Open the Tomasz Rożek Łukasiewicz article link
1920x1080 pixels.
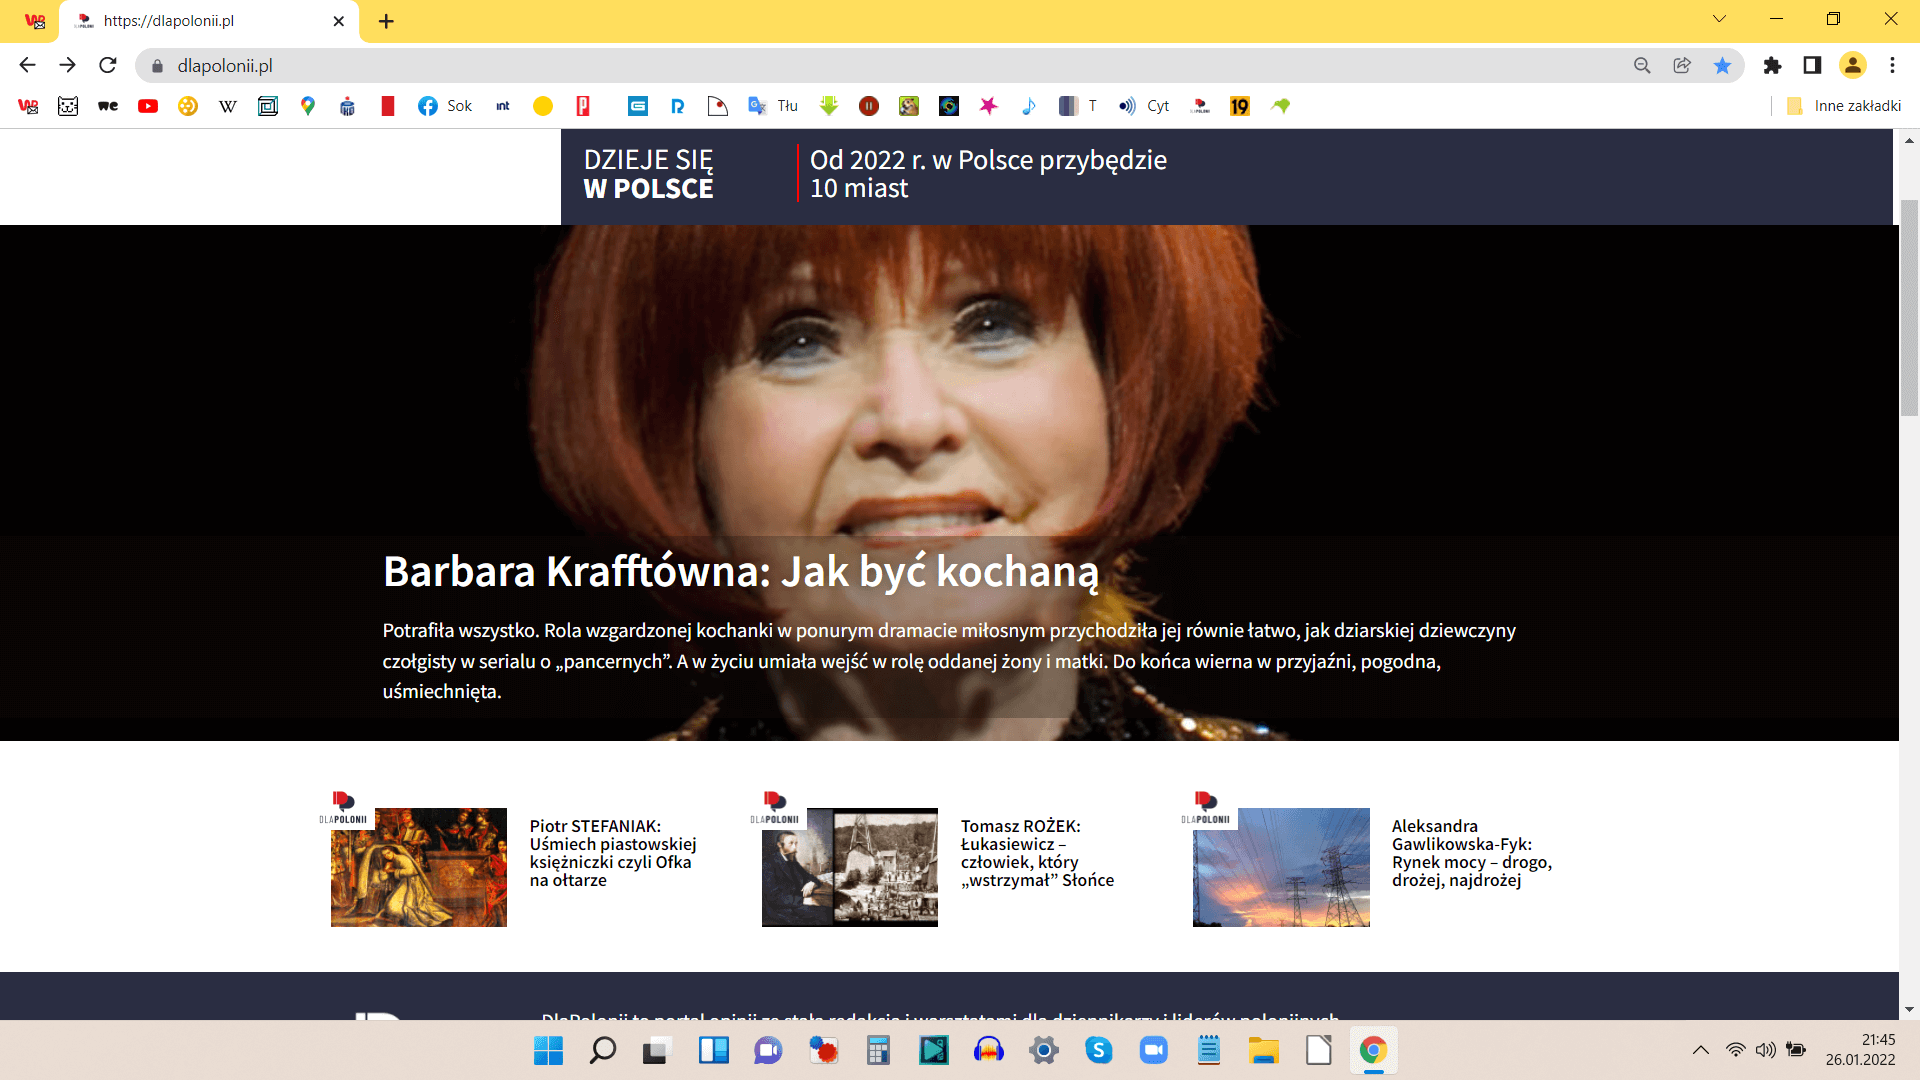tap(1037, 853)
